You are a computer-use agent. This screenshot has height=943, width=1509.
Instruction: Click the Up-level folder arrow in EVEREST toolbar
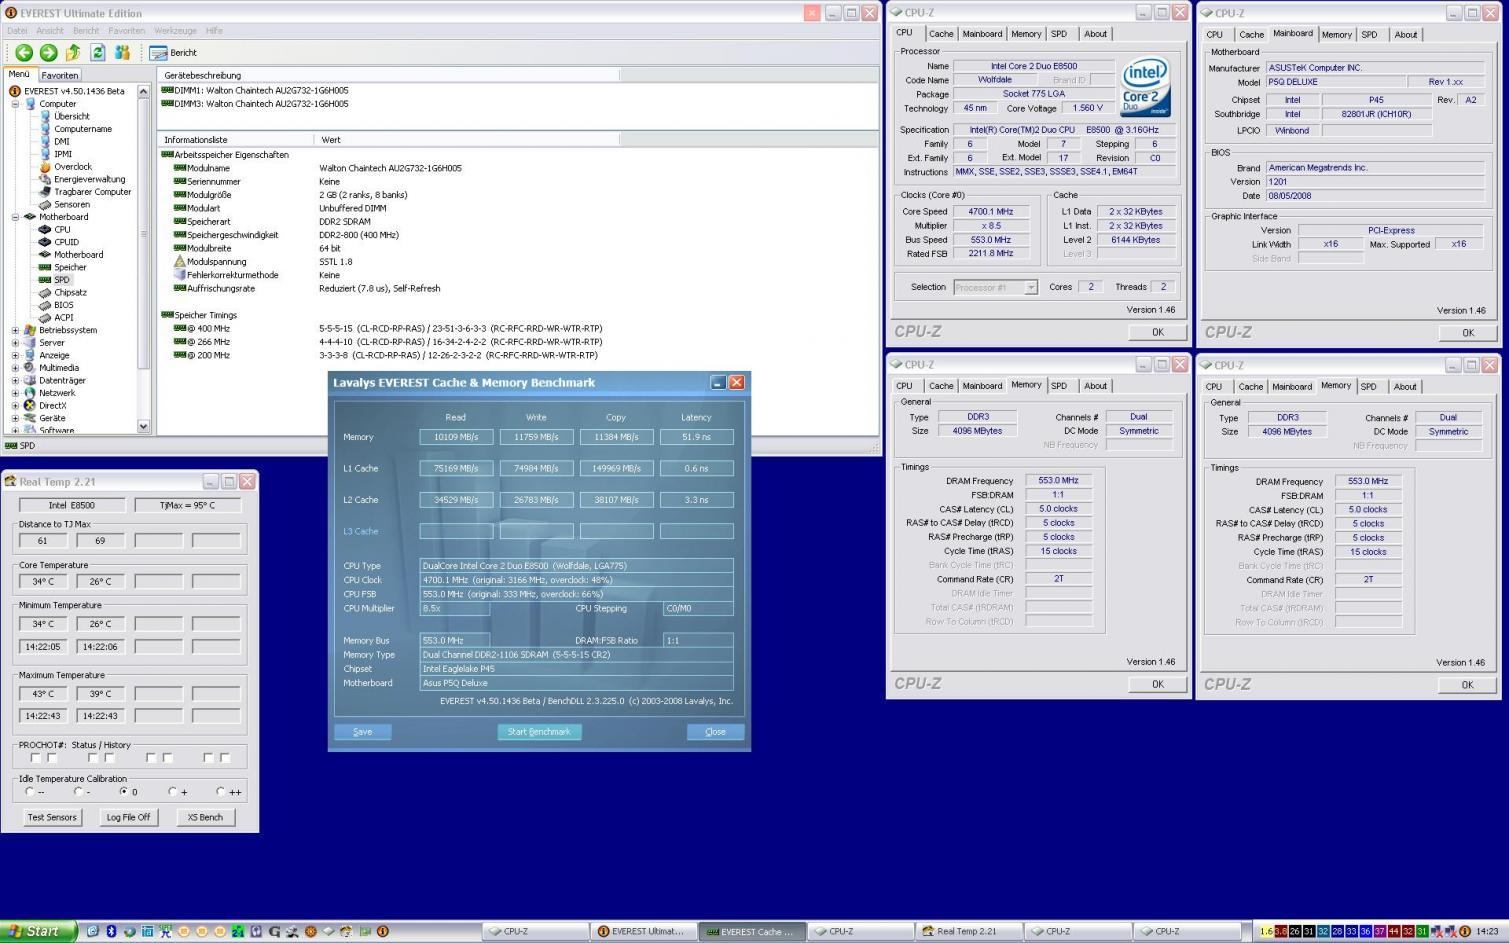(73, 52)
